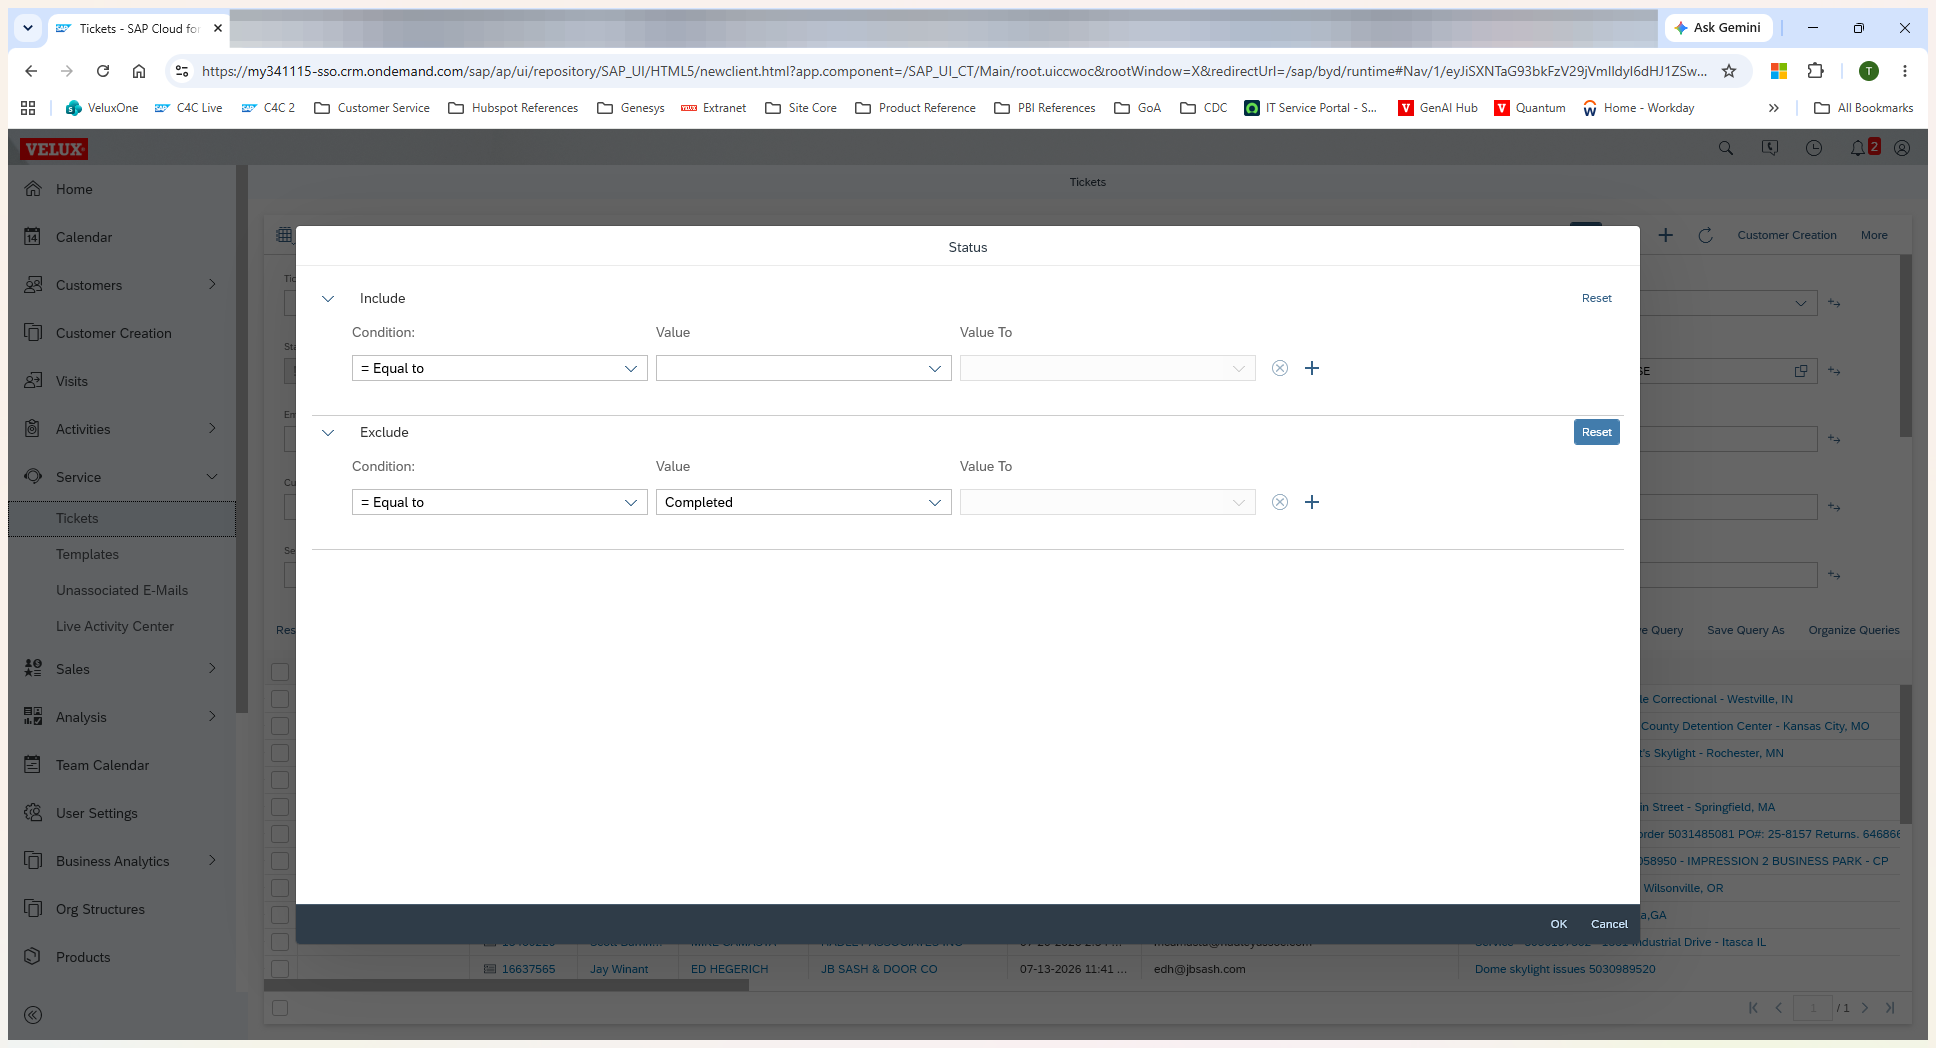Open the search icon in the header

pyautogui.click(x=1726, y=148)
